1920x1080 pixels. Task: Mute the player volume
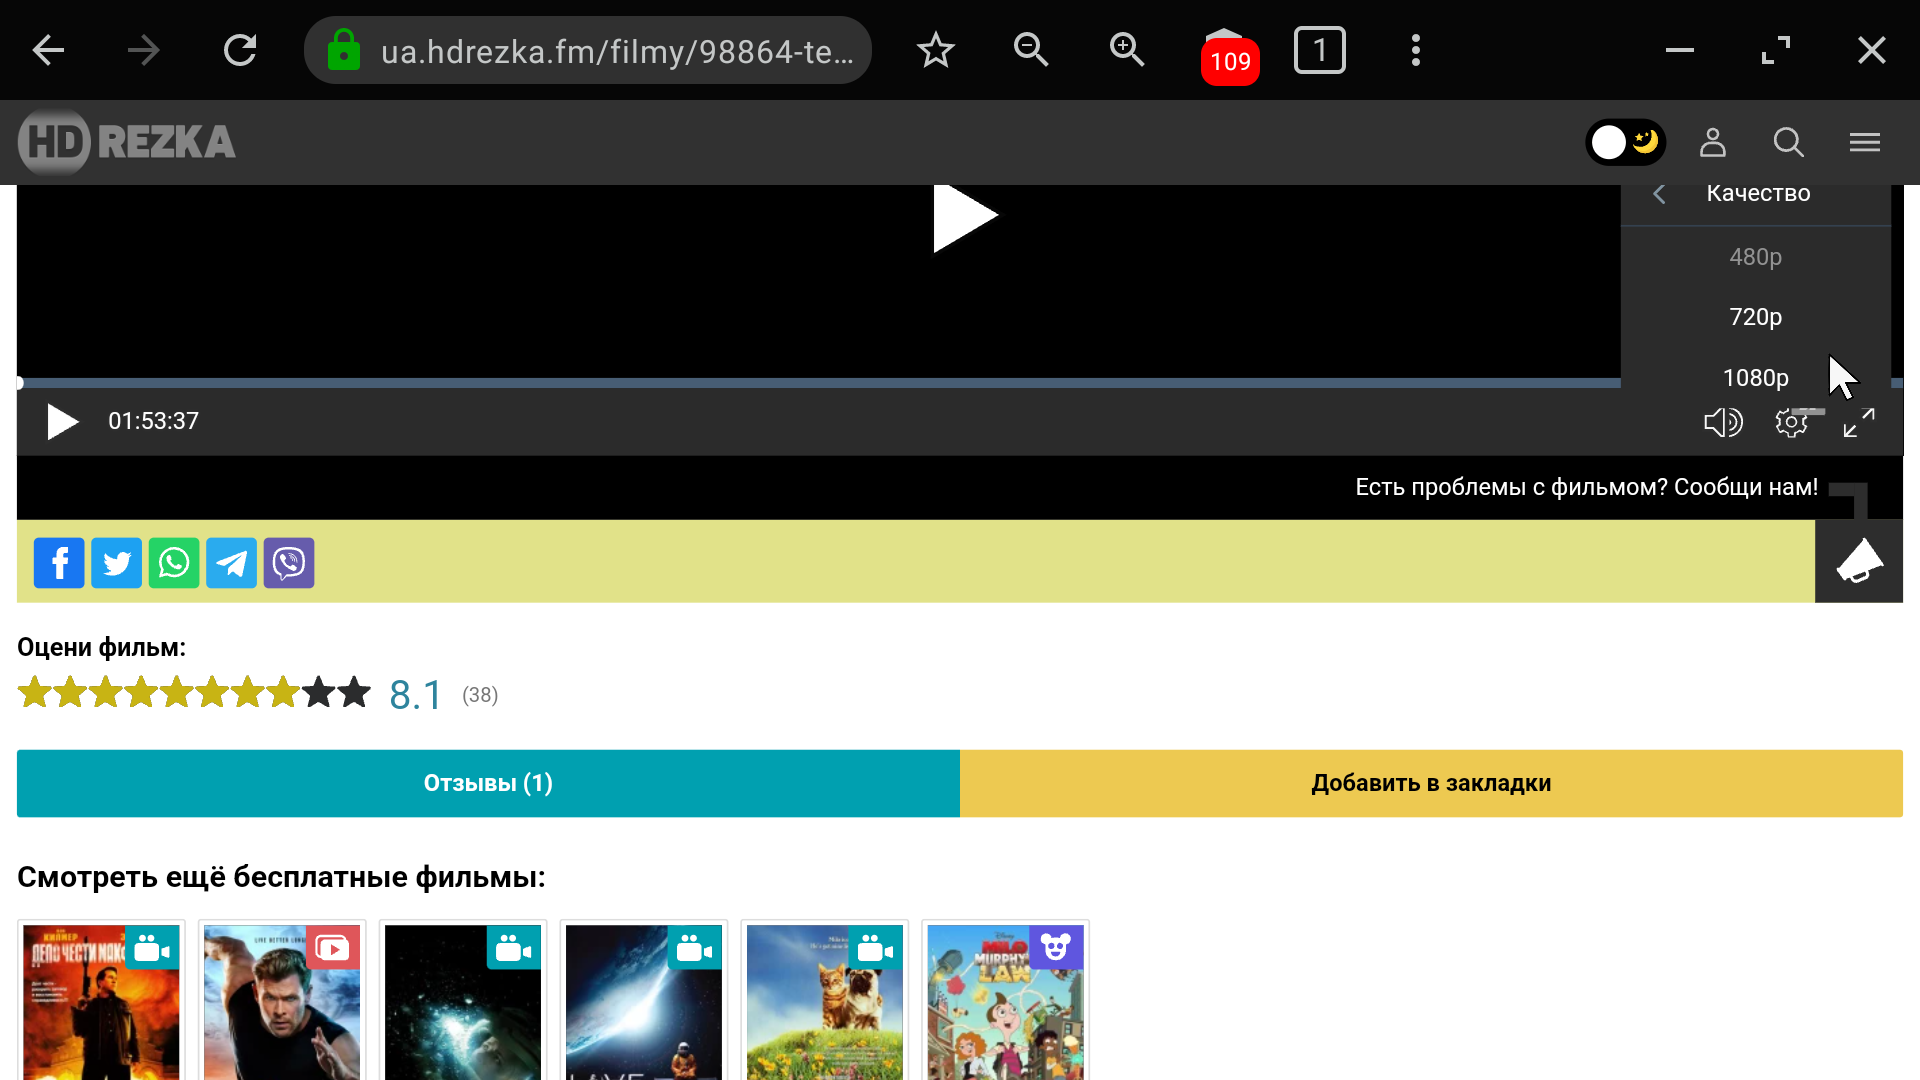coord(1722,422)
